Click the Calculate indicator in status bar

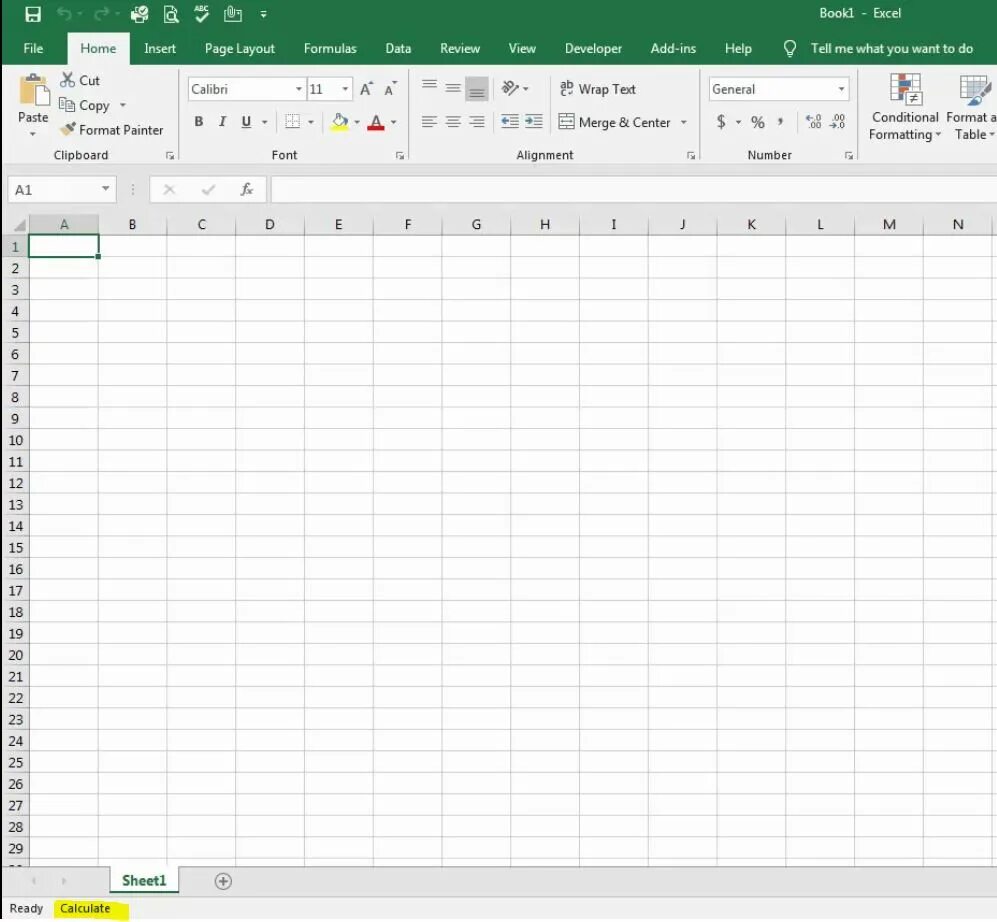[86, 908]
